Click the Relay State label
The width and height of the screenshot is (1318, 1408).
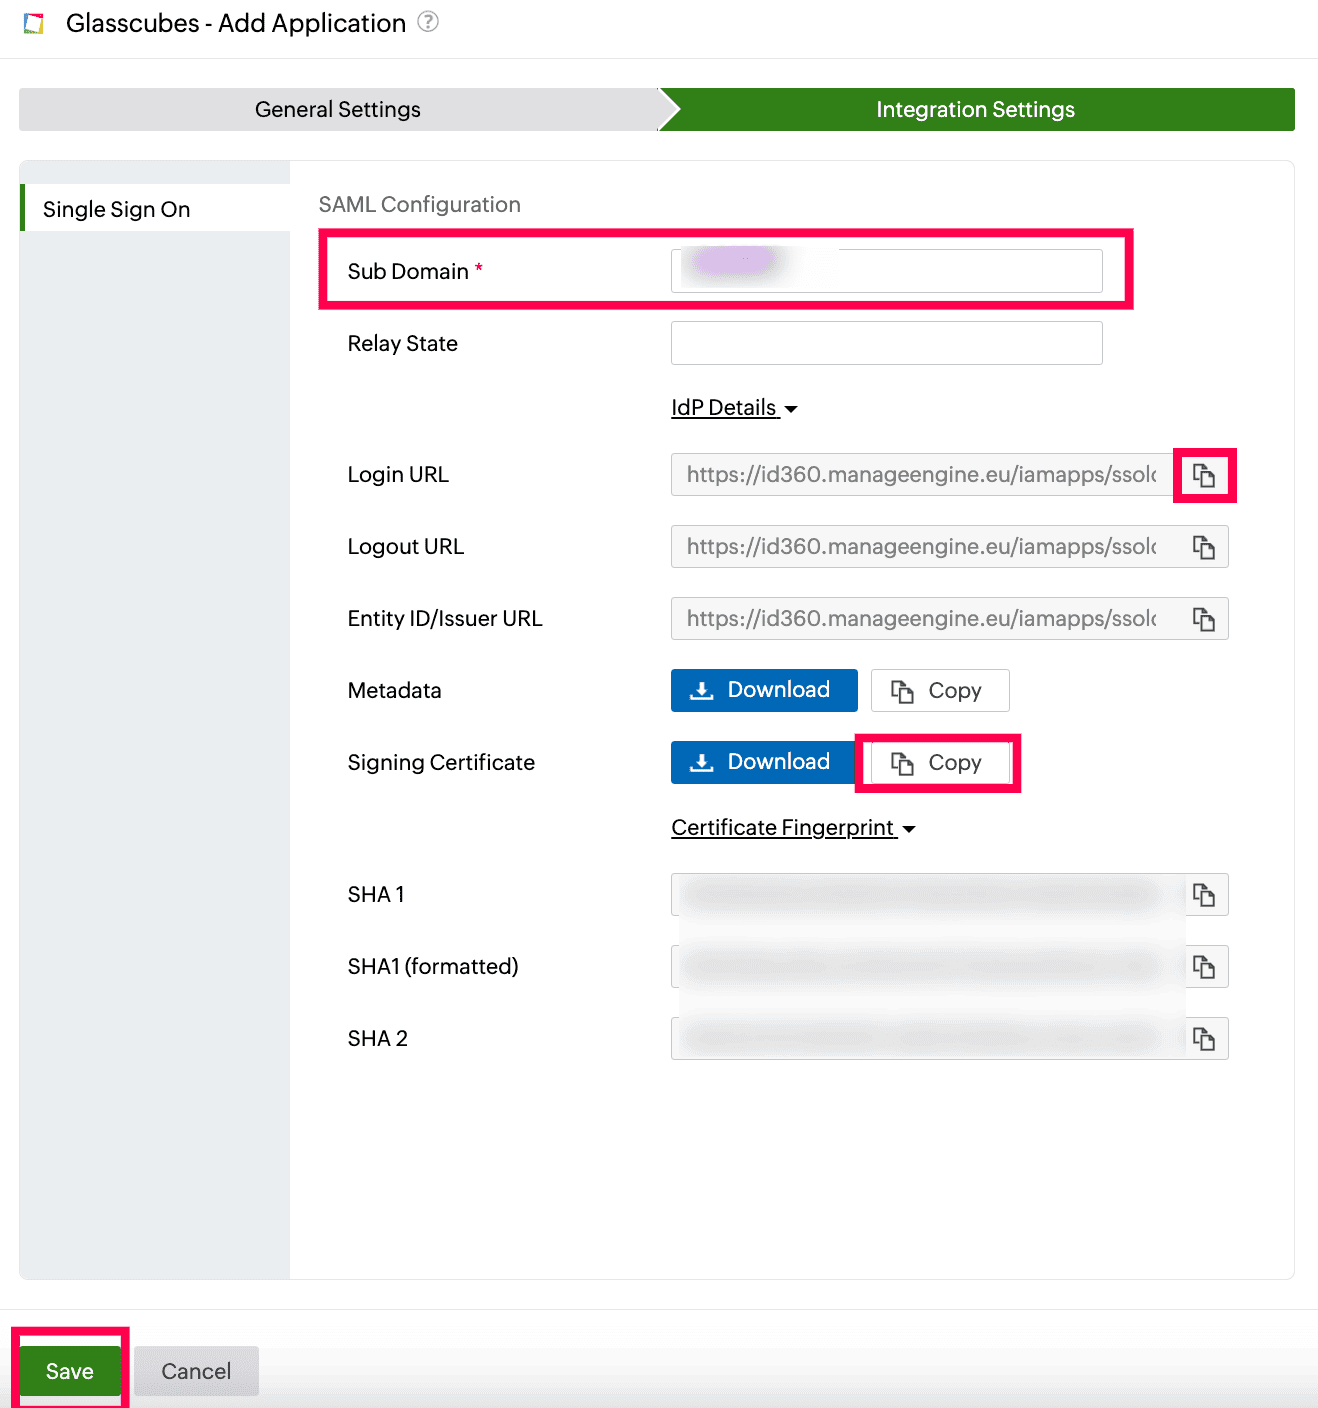tap(403, 343)
